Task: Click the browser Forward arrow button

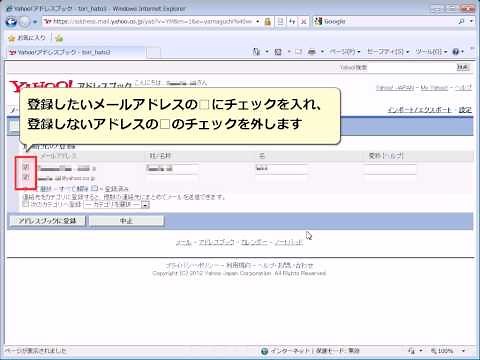Action: [x=25, y=22]
